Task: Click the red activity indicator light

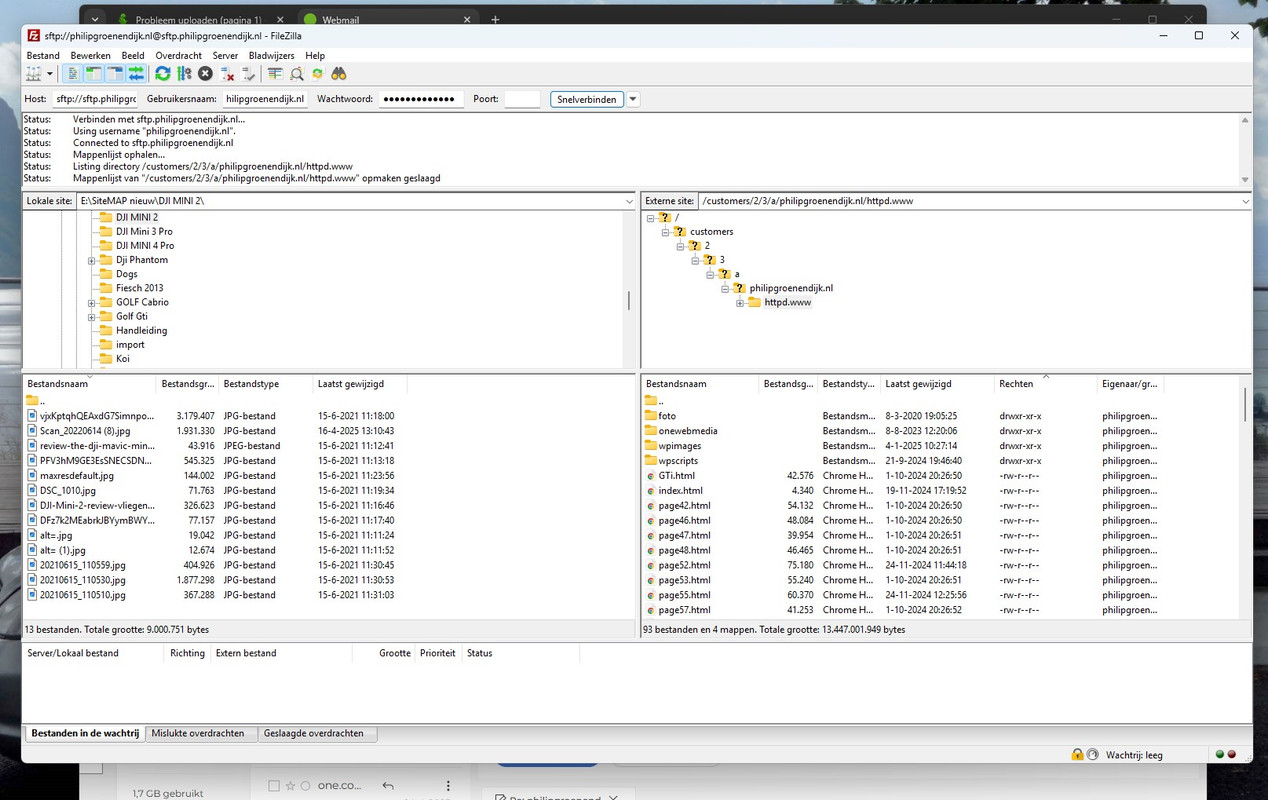Action: [x=1231, y=755]
